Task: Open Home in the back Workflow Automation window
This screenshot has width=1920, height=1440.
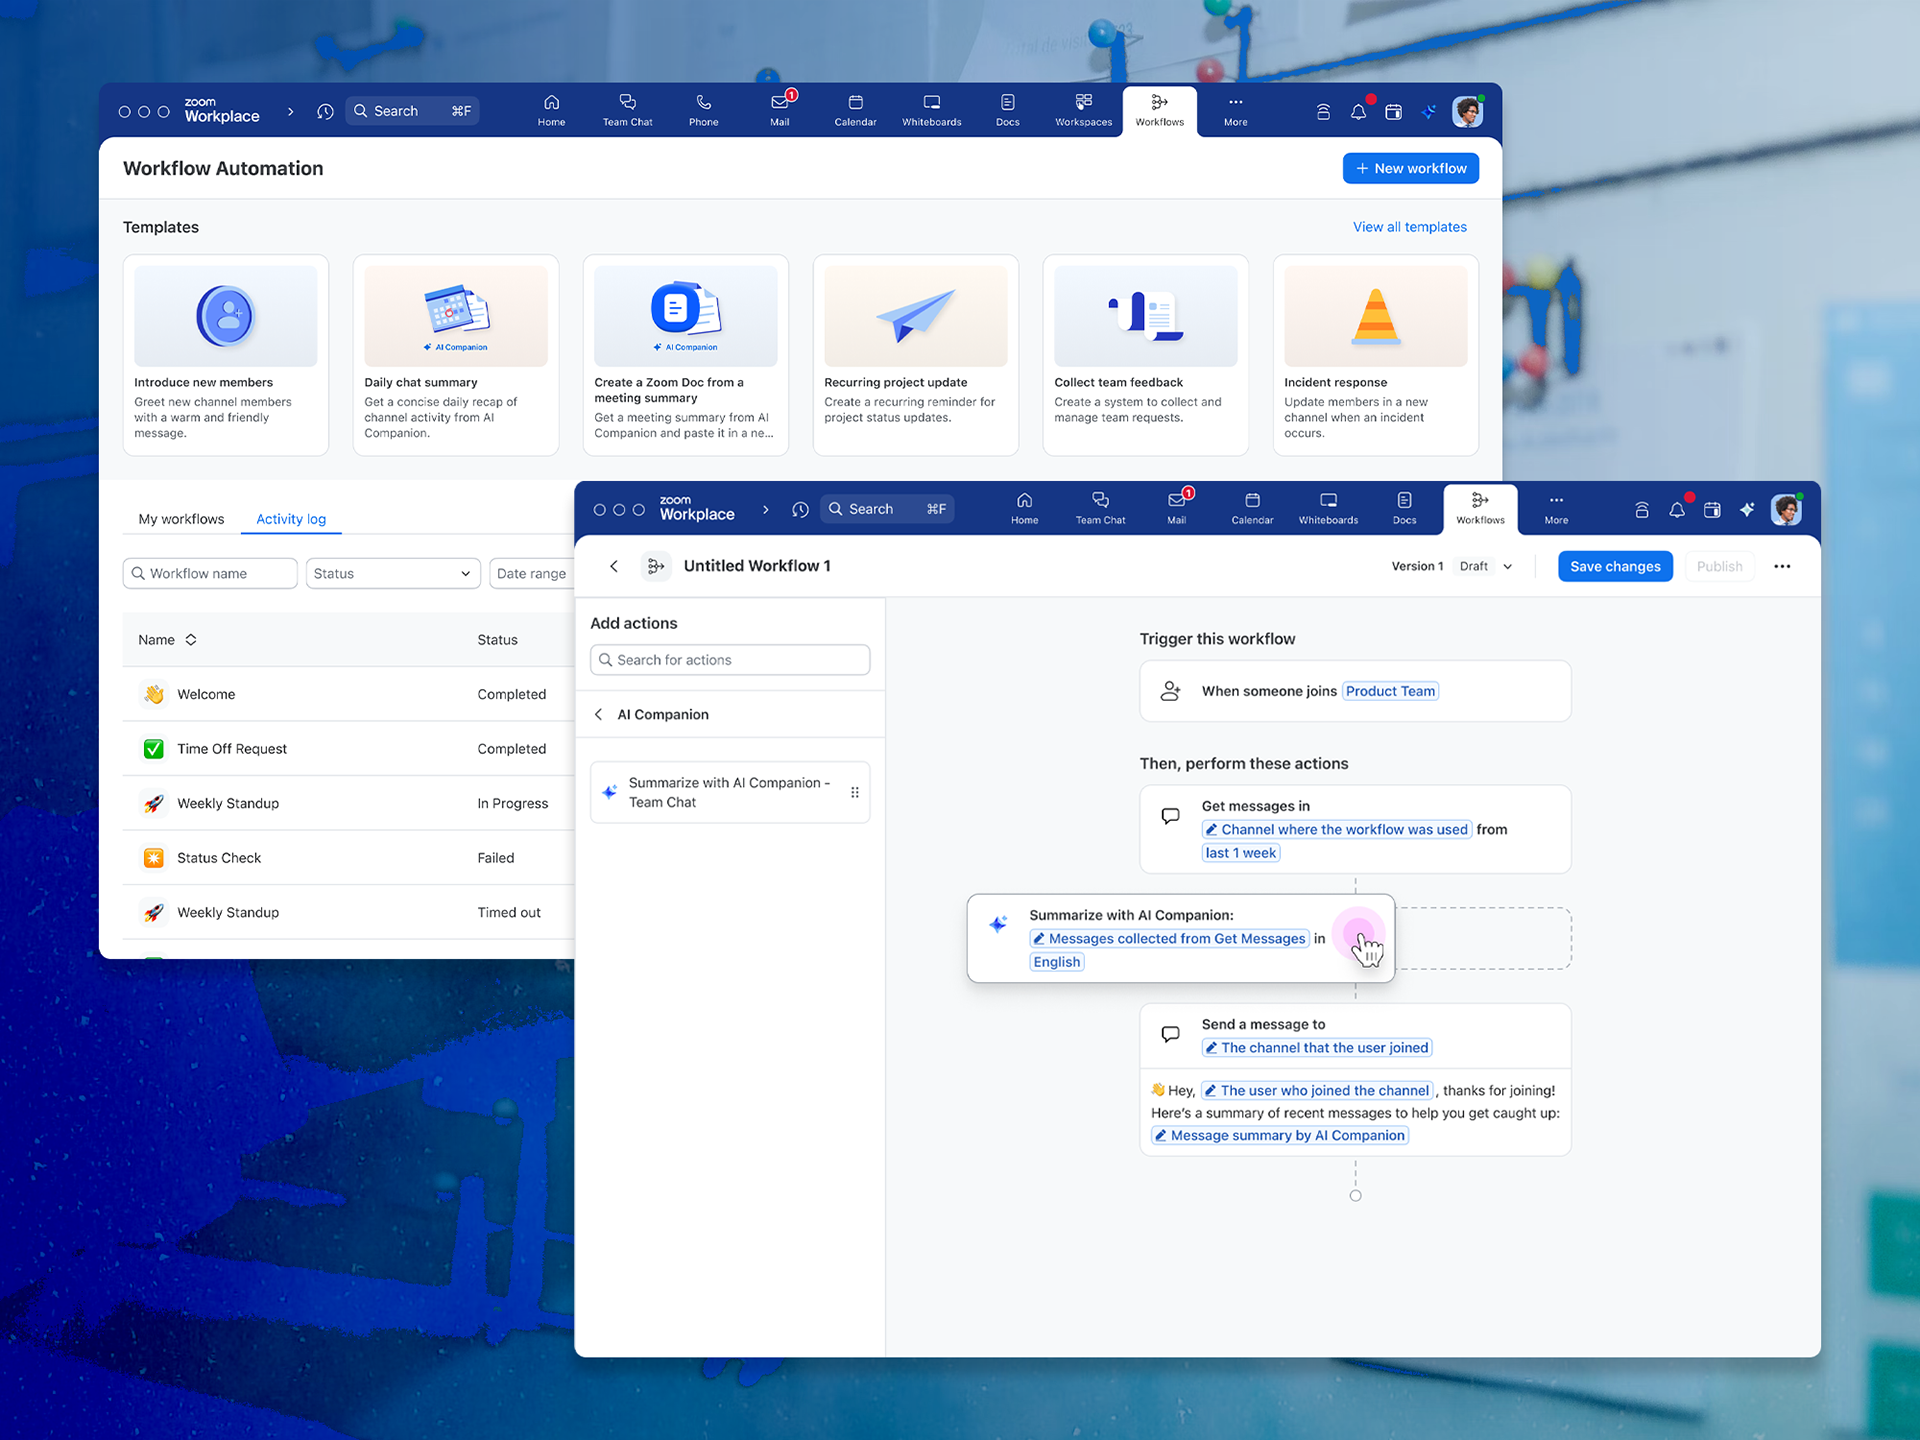Action: (551, 111)
